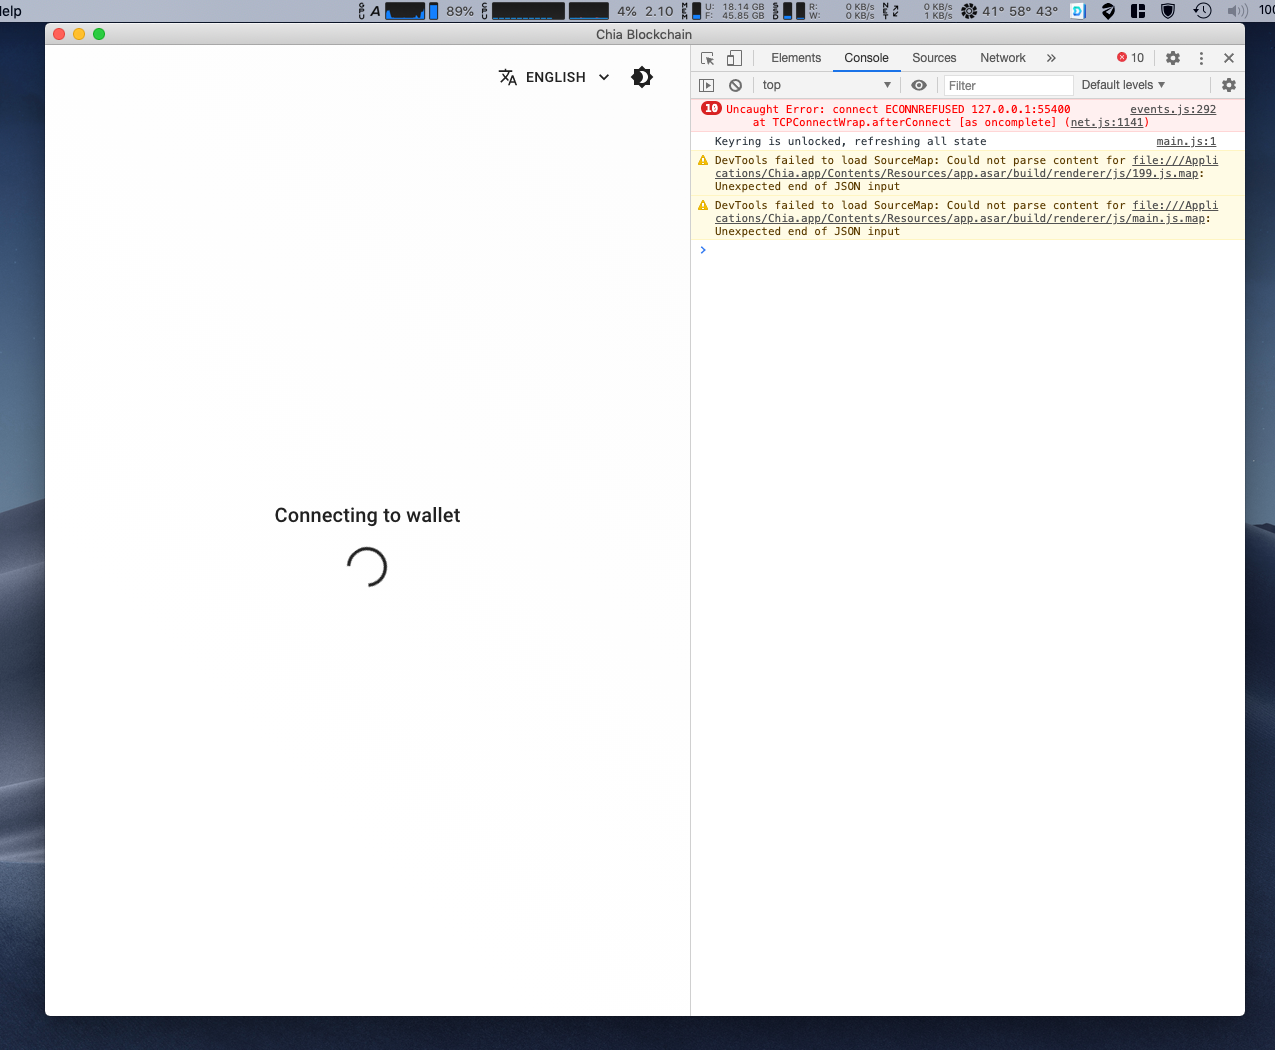Open the main.js:1 log source link

coord(1186,141)
